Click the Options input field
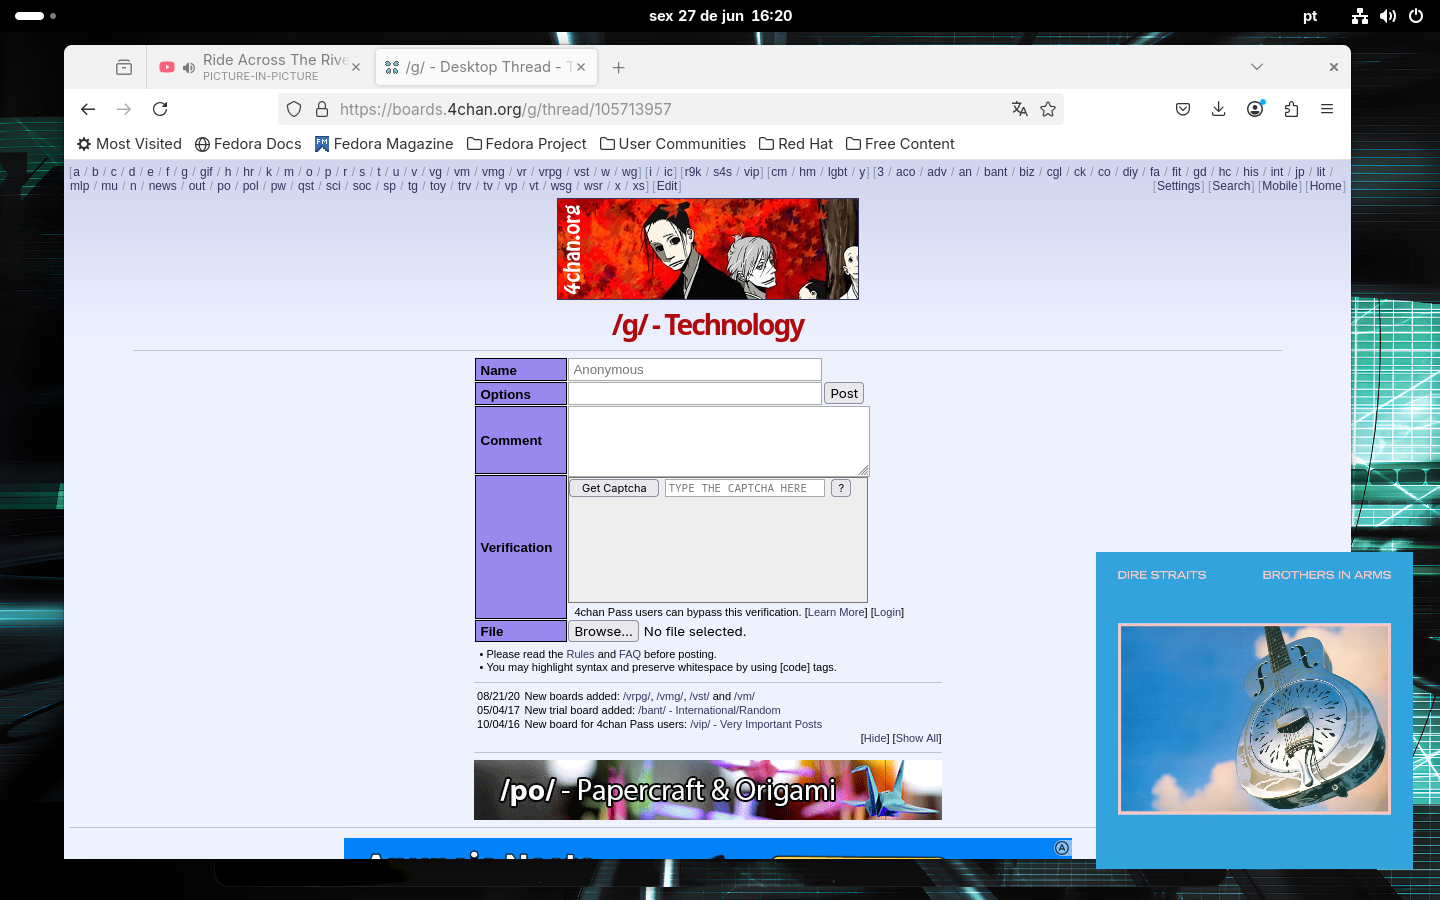1440x900 pixels. (695, 394)
